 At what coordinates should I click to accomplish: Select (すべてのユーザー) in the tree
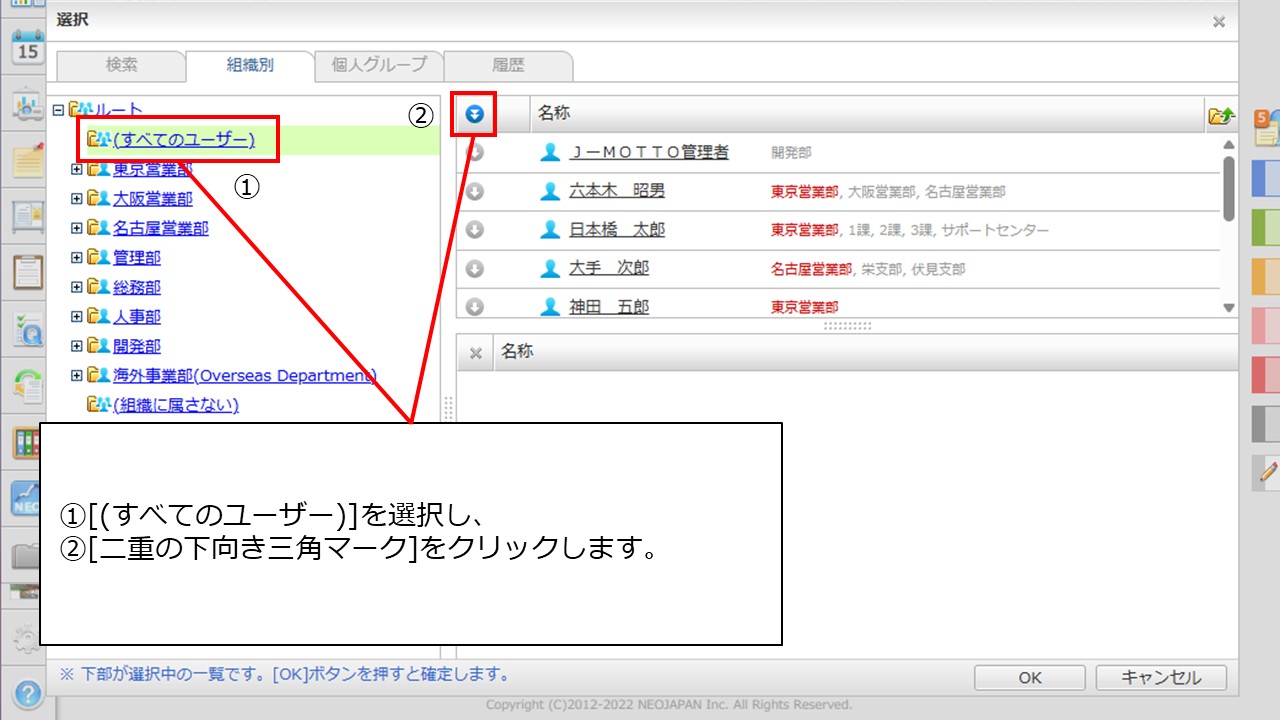pyautogui.click(x=184, y=140)
